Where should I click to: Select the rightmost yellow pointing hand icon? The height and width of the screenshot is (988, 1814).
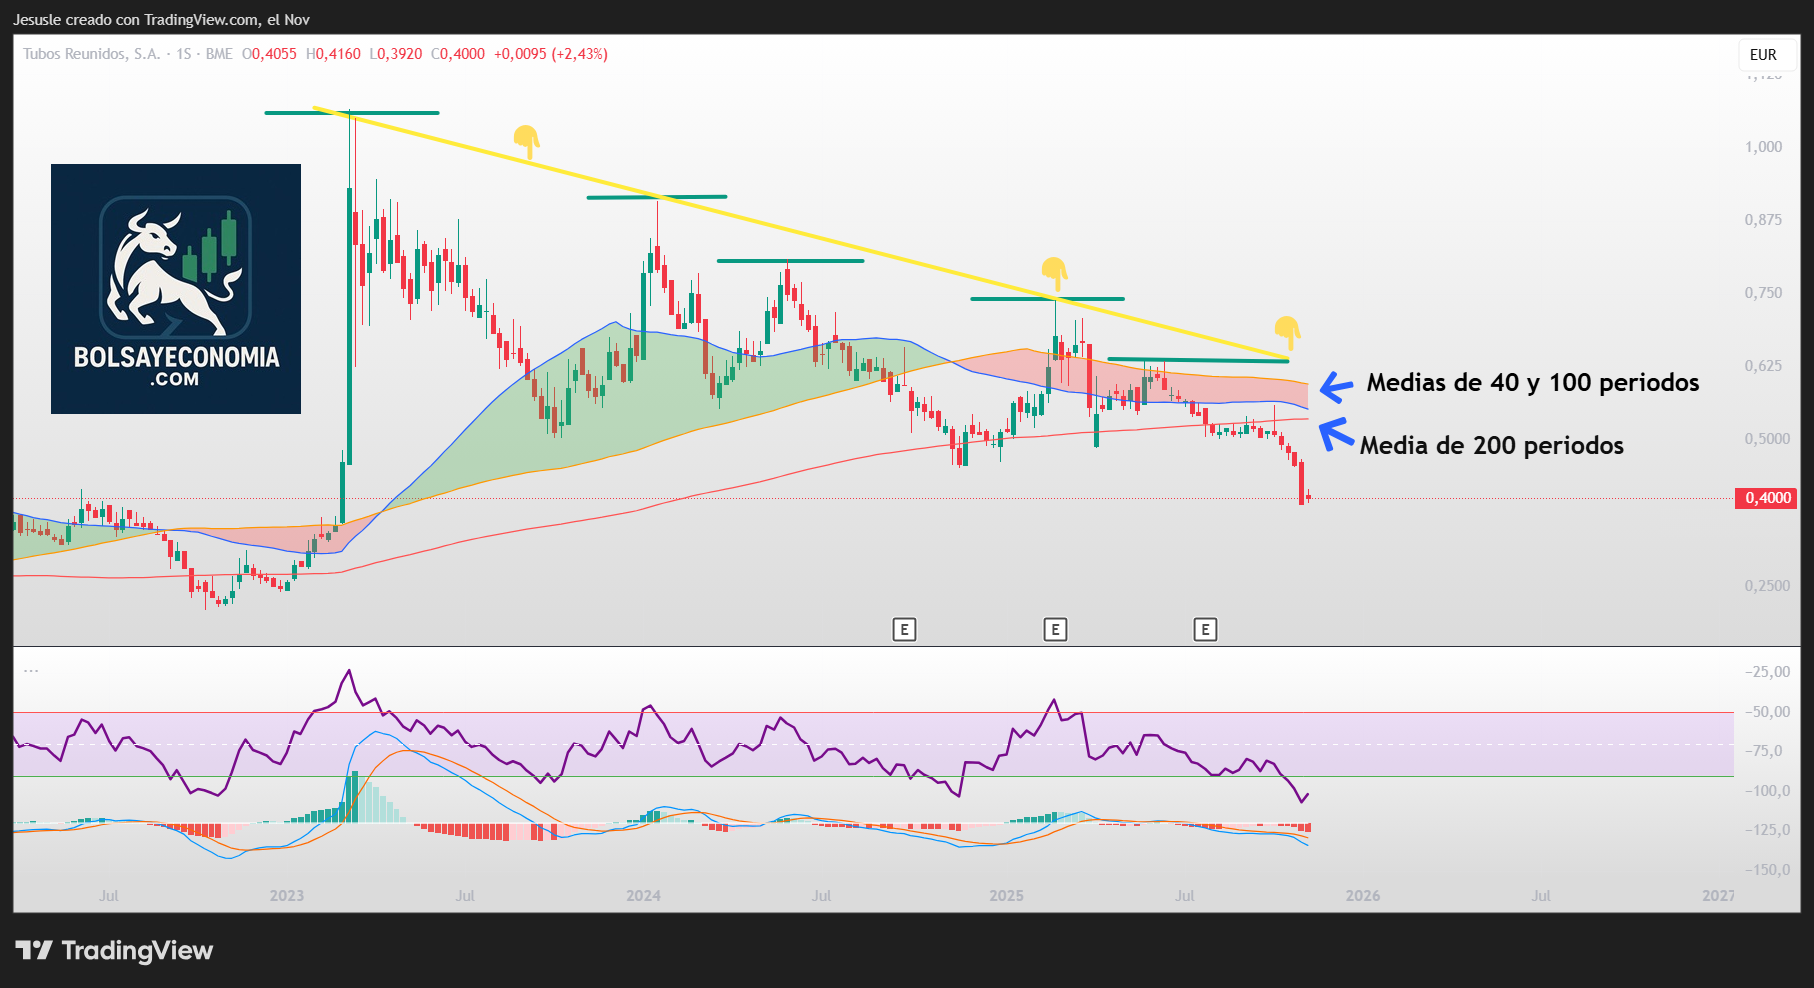1287,331
